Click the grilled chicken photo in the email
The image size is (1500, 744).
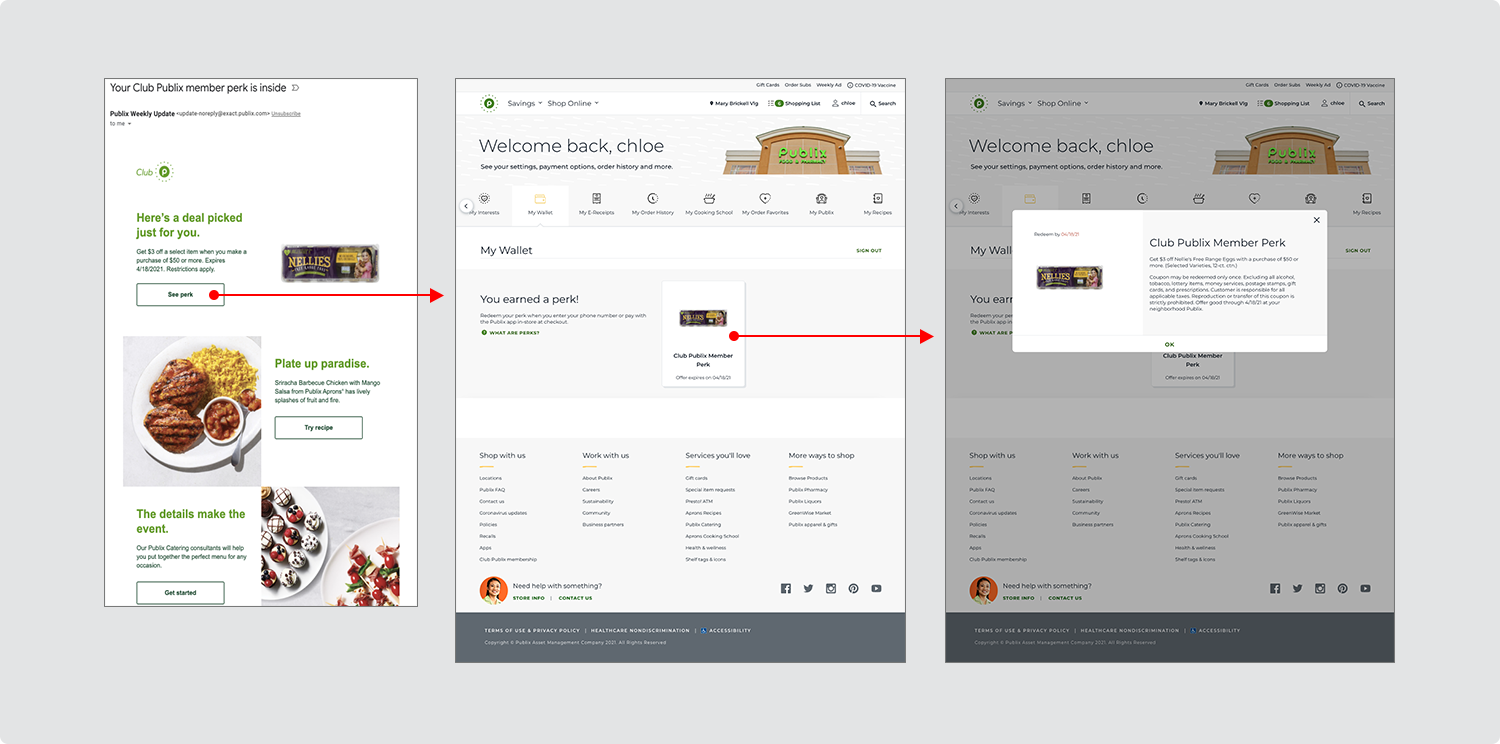tap(192, 411)
